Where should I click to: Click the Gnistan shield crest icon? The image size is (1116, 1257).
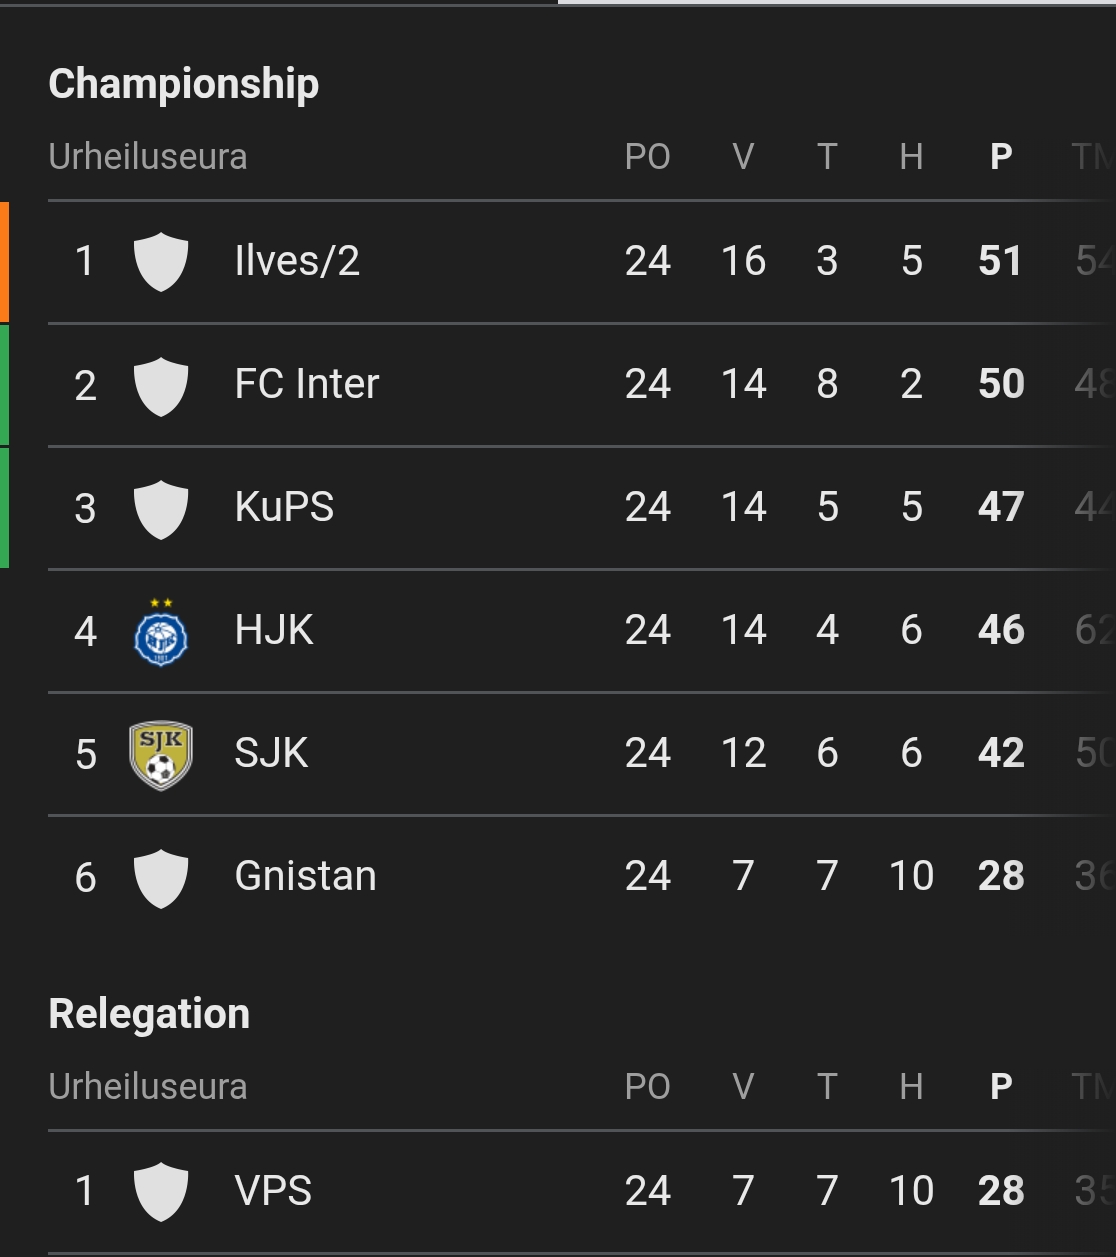click(x=161, y=878)
